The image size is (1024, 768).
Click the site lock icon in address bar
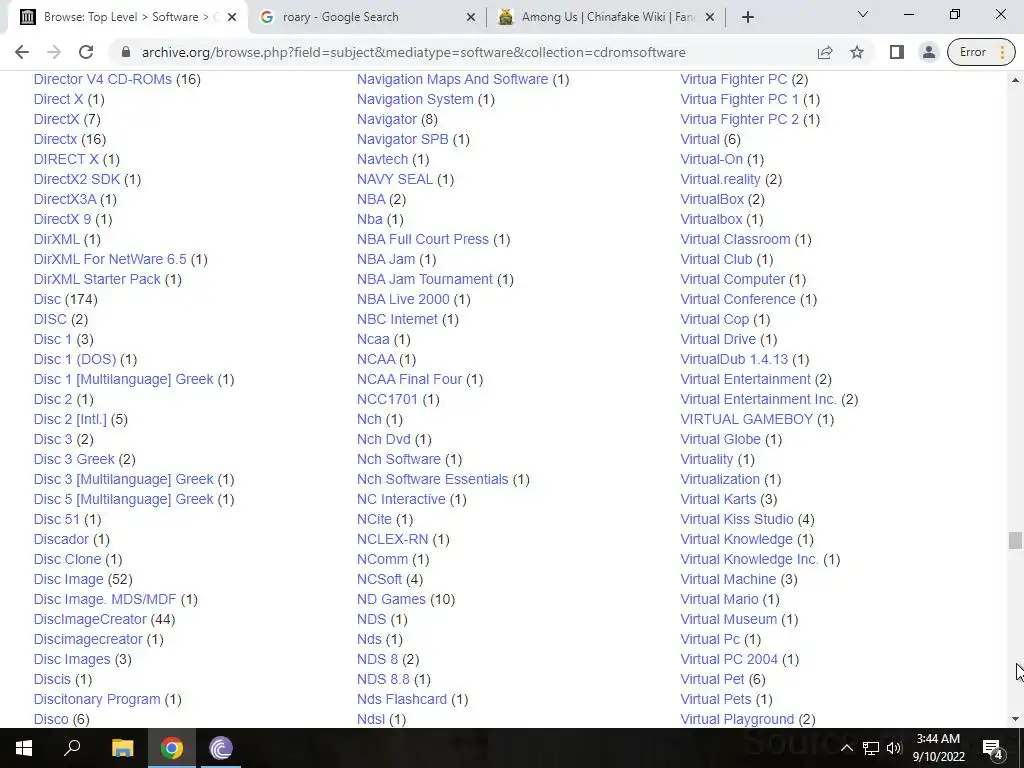coord(127,52)
